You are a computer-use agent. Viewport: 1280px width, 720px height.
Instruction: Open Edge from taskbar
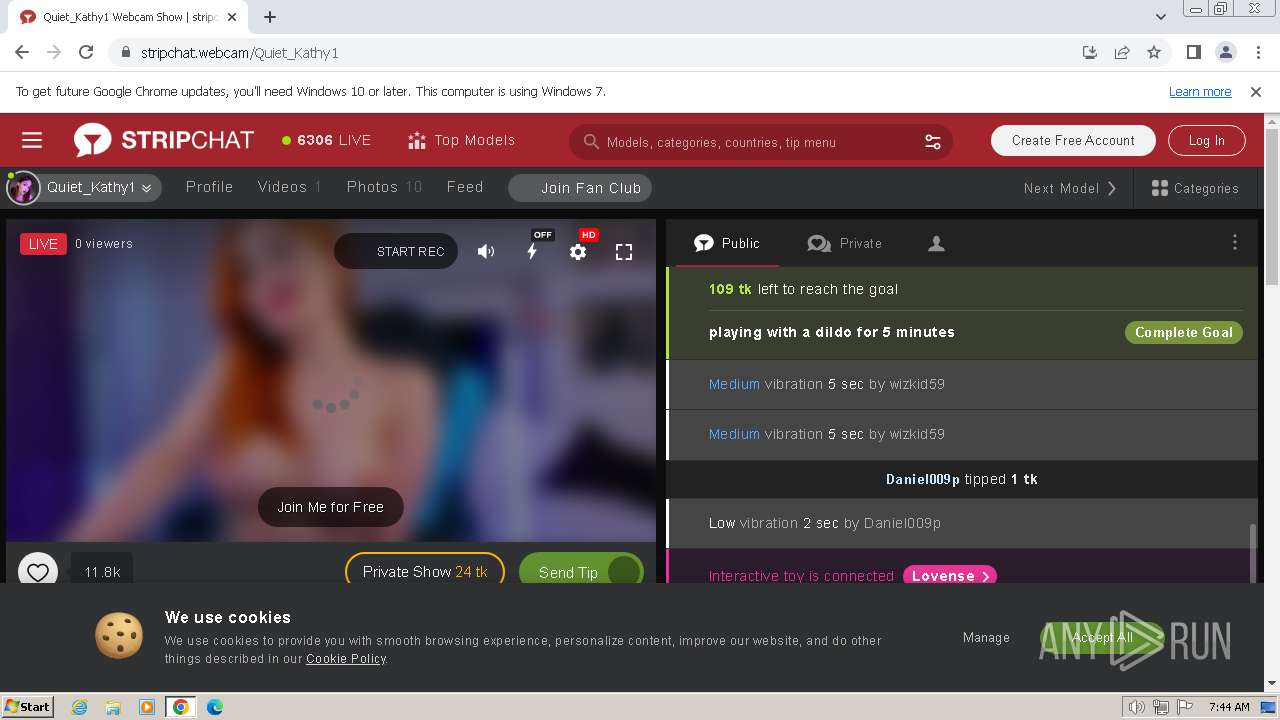pos(215,707)
